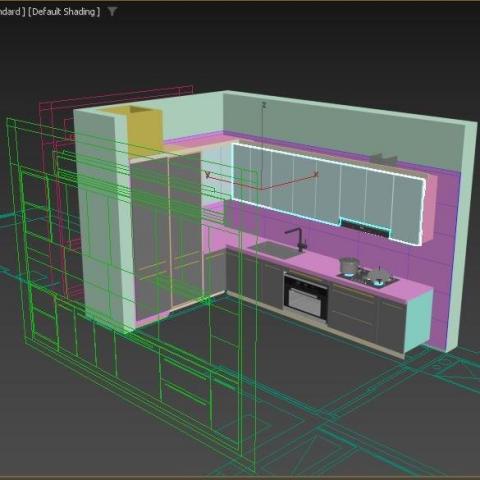Click the viewport filter funnel icon
Screen dimensions: 480x480
(112, 12)
